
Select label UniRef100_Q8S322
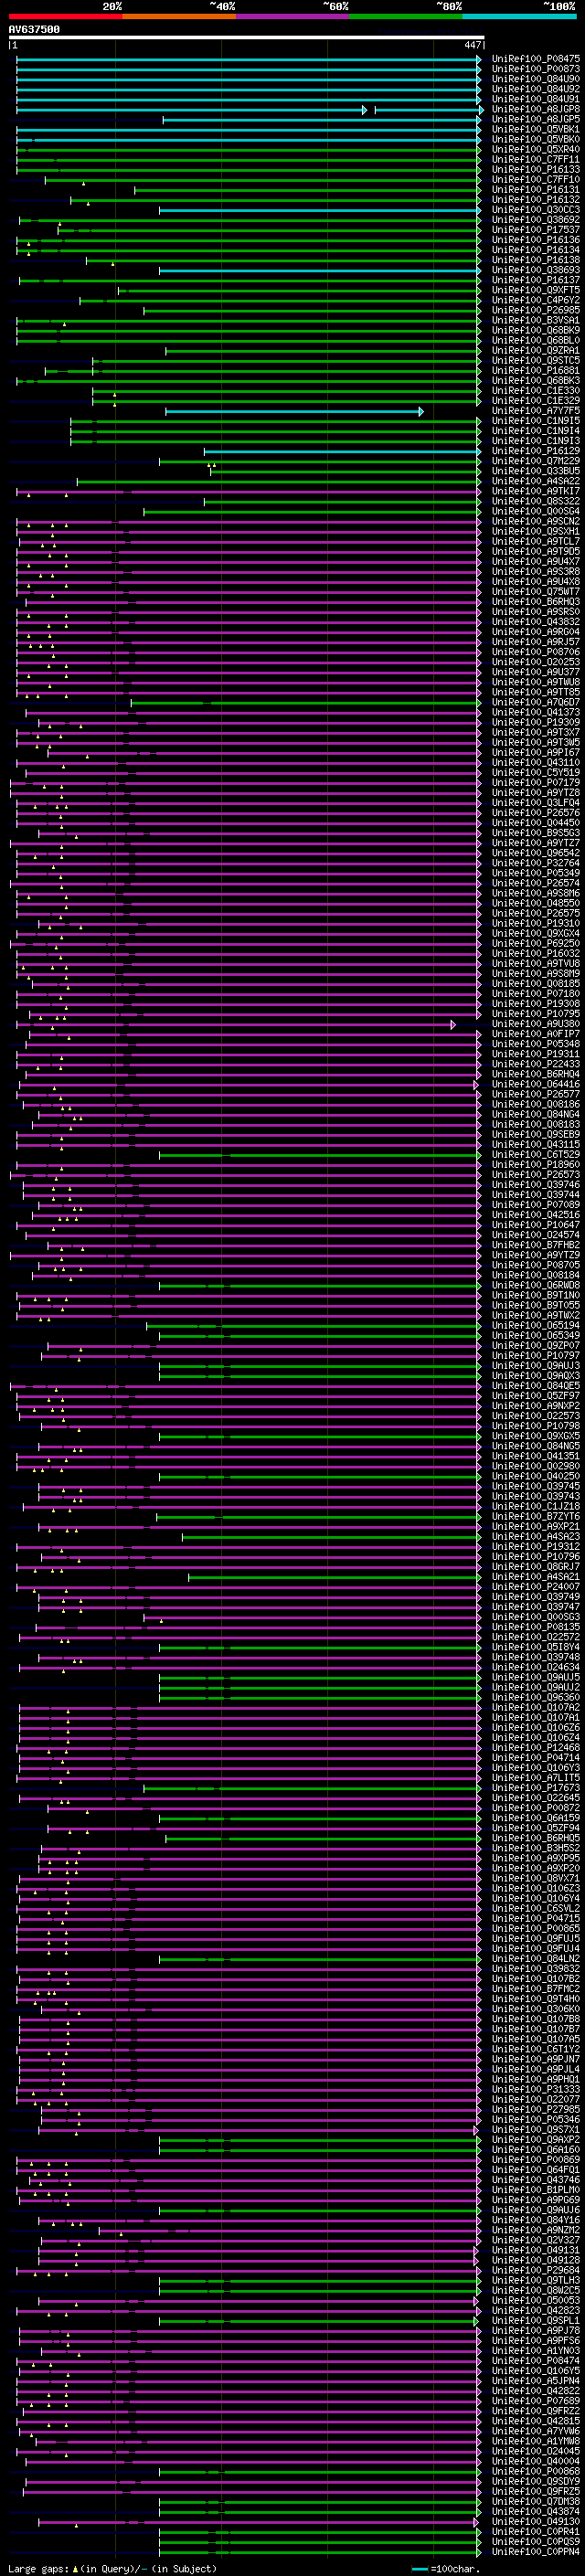536,501
